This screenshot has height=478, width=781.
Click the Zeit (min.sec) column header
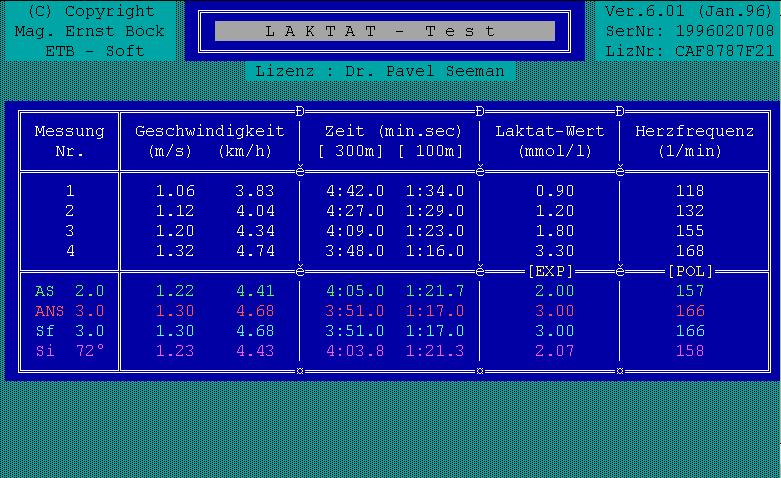(393, 131)
